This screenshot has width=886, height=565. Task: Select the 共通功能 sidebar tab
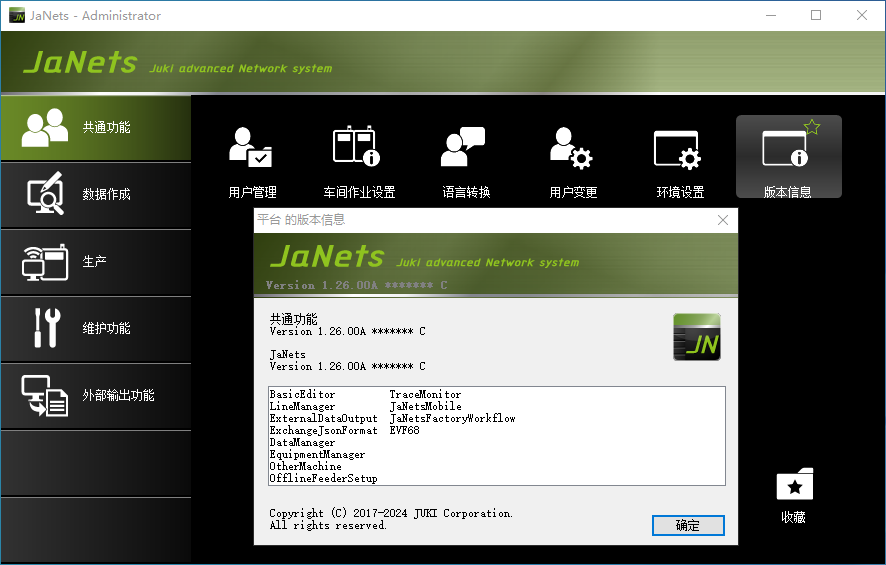click(x=95, y=128)
